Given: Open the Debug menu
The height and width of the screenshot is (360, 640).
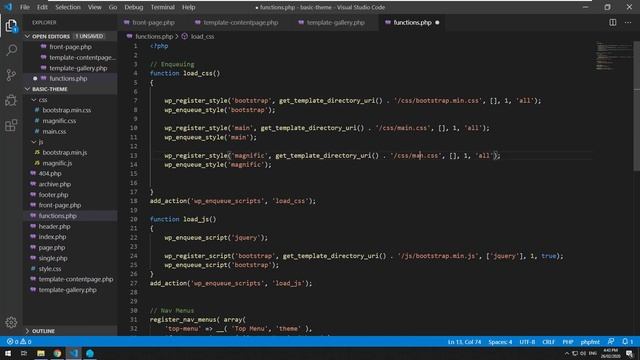Looking at the screenshot, I should tap(134, 7).
